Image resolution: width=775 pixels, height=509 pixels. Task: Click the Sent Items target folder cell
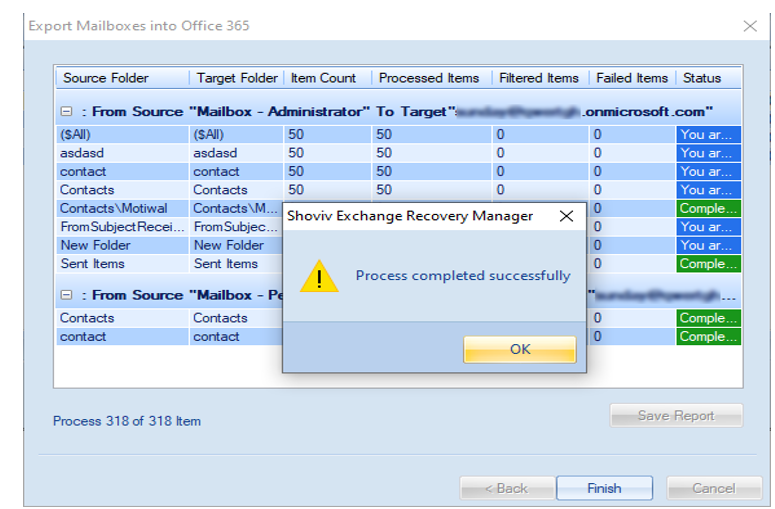pos(236,264)
